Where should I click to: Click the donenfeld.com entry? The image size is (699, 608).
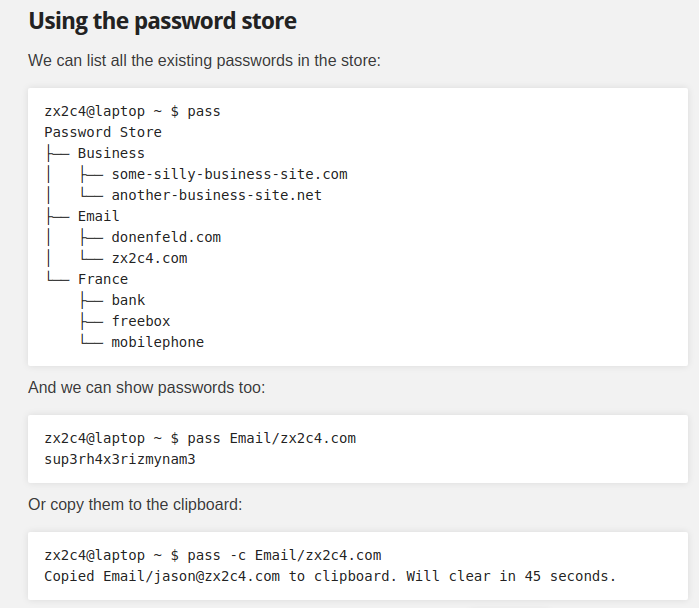(x=166, y=237)
